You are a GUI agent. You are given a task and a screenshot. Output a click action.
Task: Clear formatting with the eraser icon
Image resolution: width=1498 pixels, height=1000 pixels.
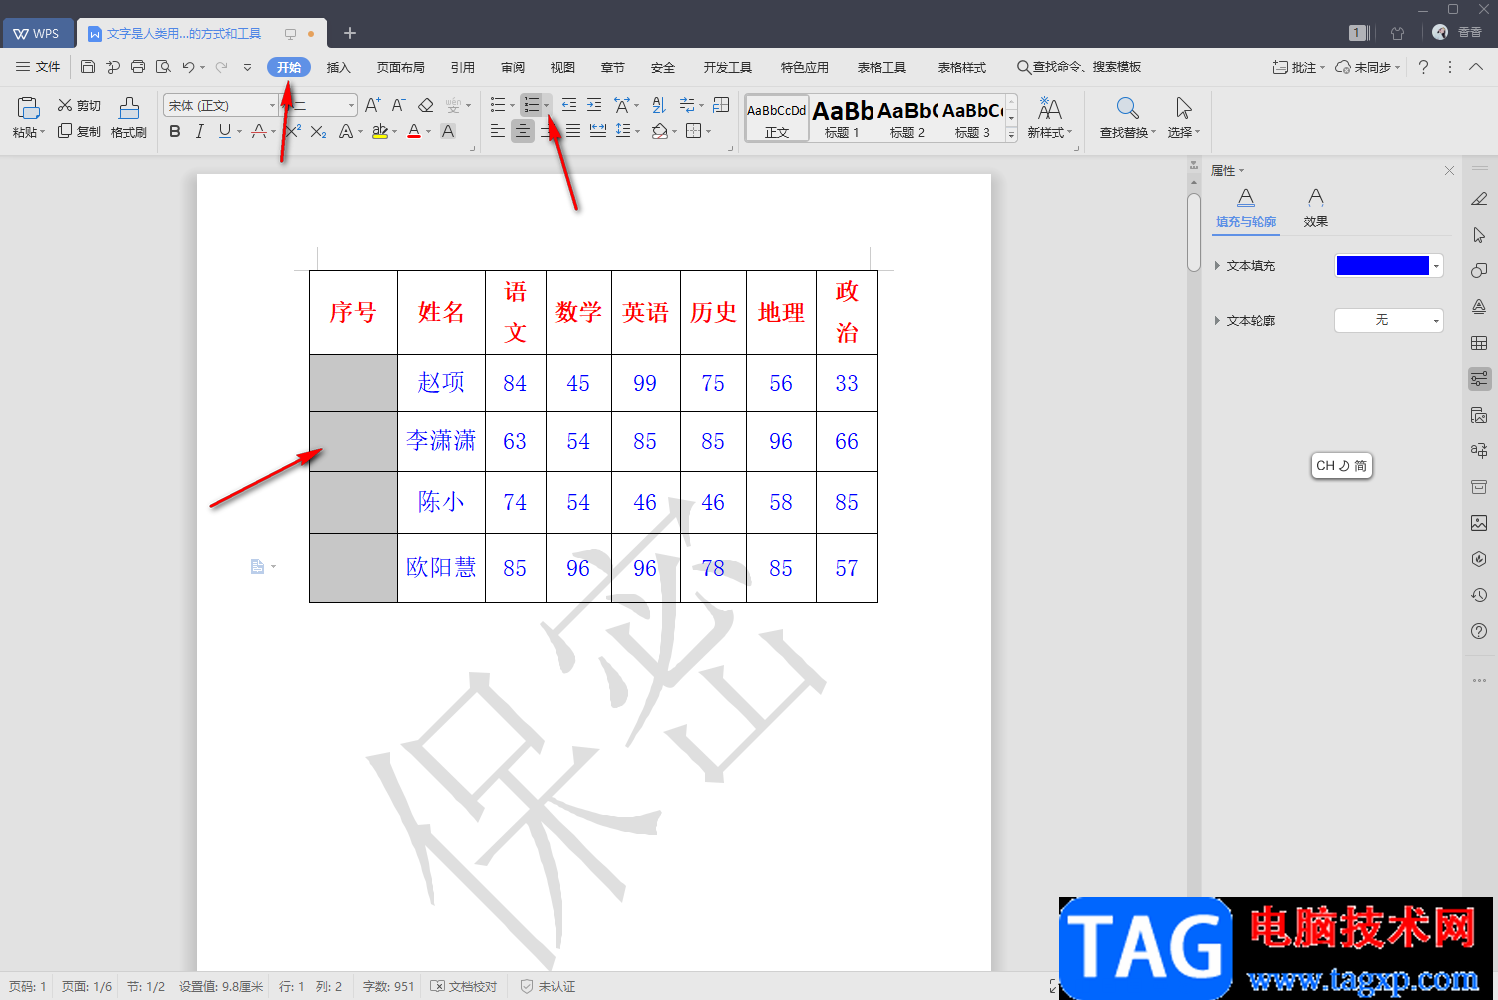click(x=426, y=105)
